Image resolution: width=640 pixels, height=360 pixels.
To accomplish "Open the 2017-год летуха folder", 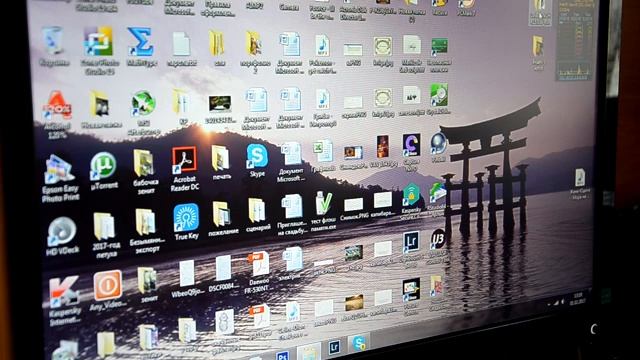I will point(104,226).
